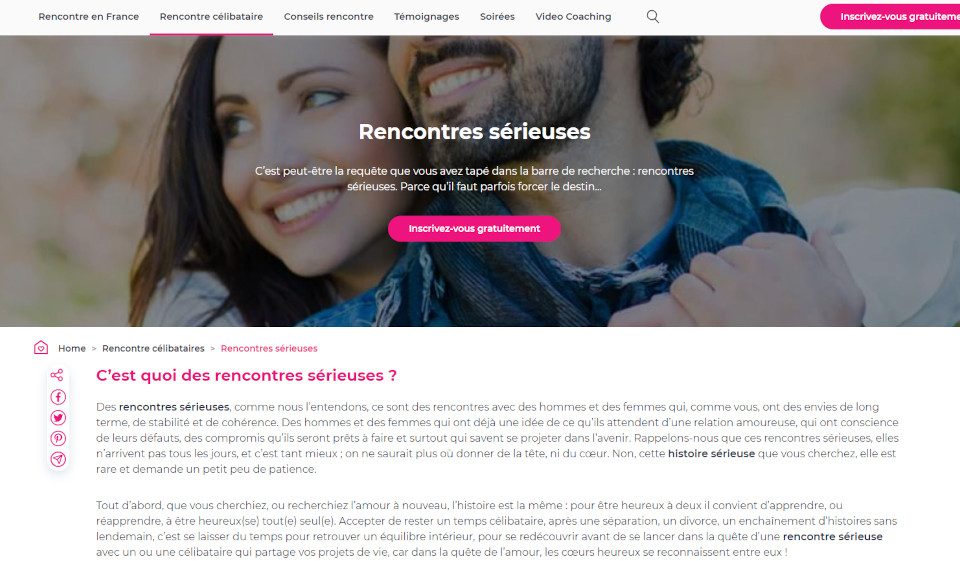This screenshot has height=561, width=960.
Task: Click the Rencontres sérieuses hero title
Action: [x=474, y=132]
